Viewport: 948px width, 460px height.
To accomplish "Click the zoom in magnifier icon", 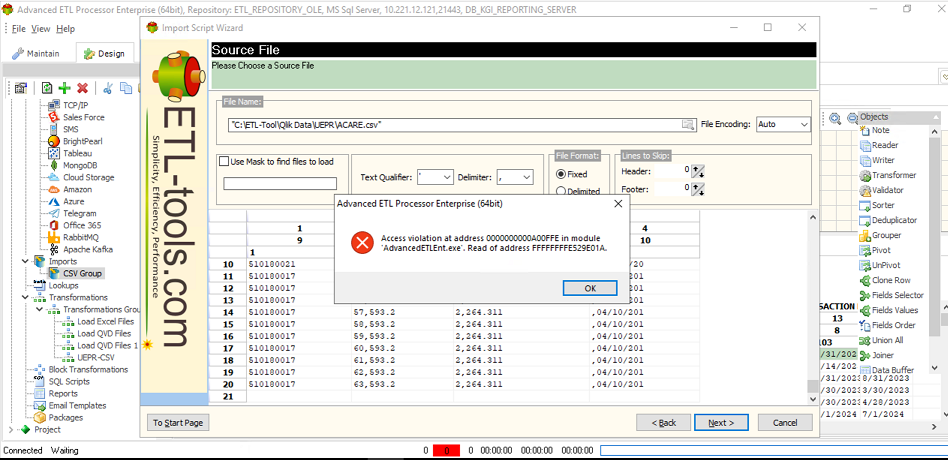I will pyautogui.click(x=835, y=119).
